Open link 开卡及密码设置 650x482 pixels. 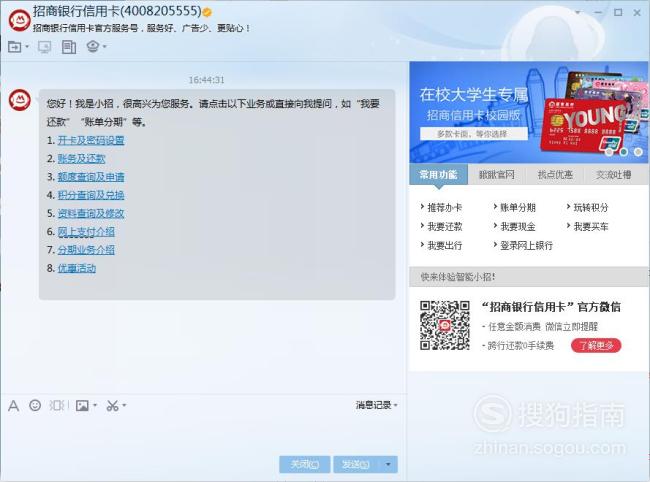[91, 140]
